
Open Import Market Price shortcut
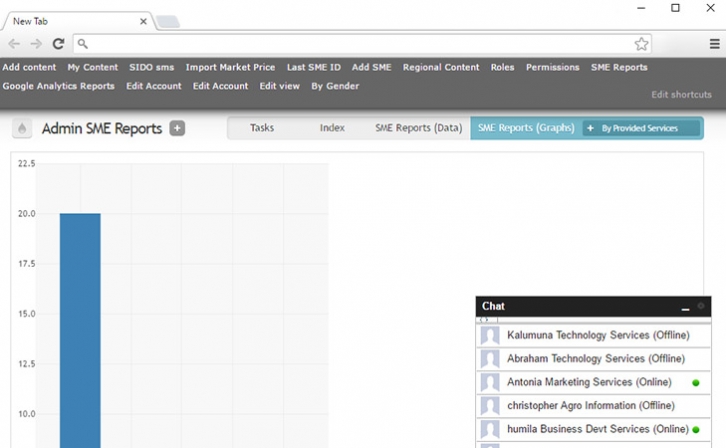(230, 67)
